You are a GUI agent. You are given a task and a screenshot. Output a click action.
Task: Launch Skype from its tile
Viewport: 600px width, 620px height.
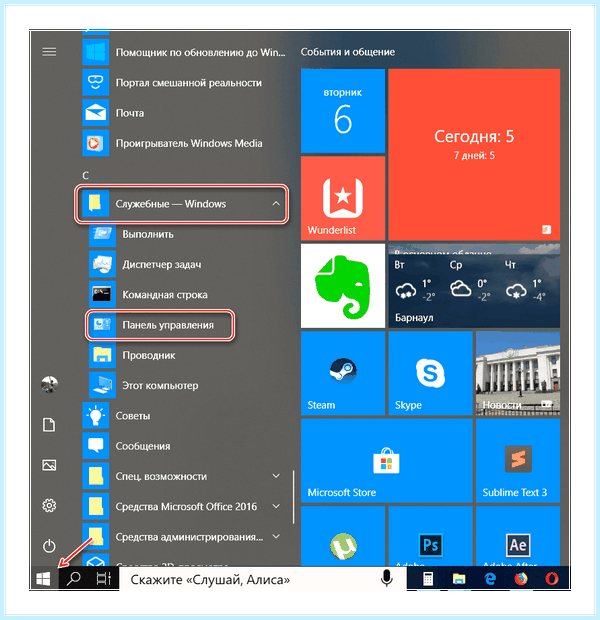430,373
